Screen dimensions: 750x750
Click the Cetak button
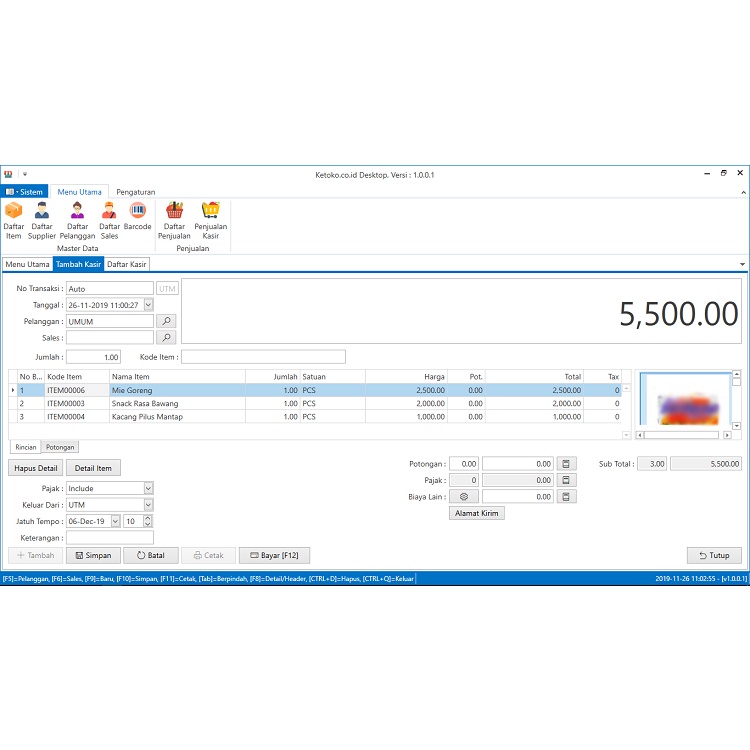pos(208,555)
